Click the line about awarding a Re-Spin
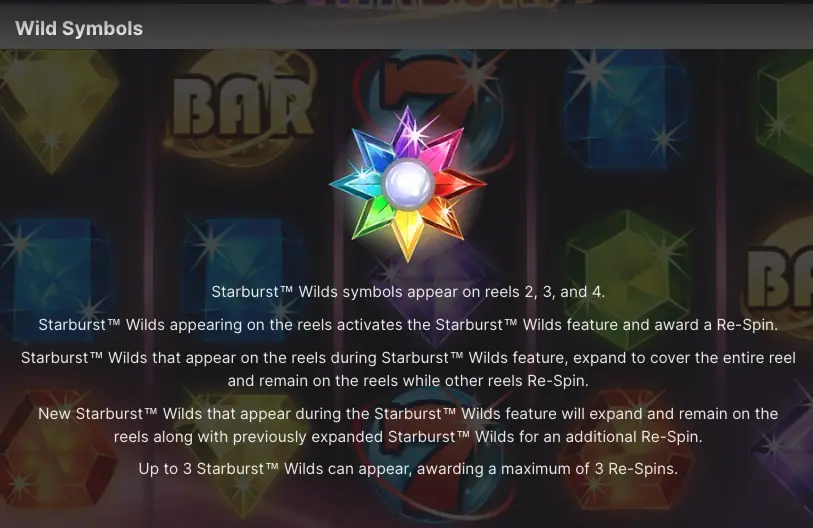This screenshot has width=813, height=528. (408, 325)
